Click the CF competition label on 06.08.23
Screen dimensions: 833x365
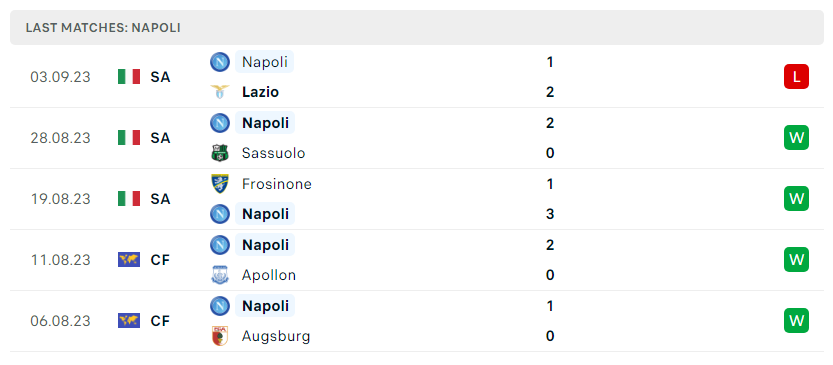coord(160,321)
